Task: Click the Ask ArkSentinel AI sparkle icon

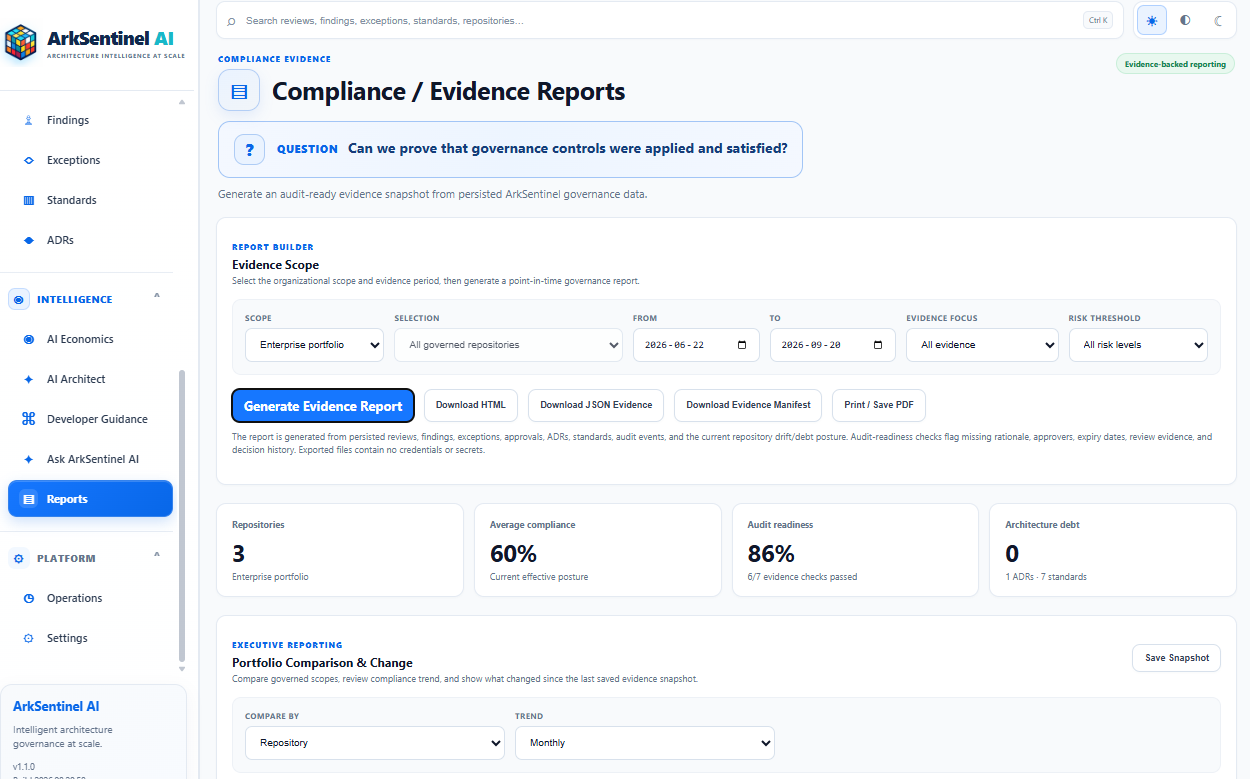Action: point(28,459)
